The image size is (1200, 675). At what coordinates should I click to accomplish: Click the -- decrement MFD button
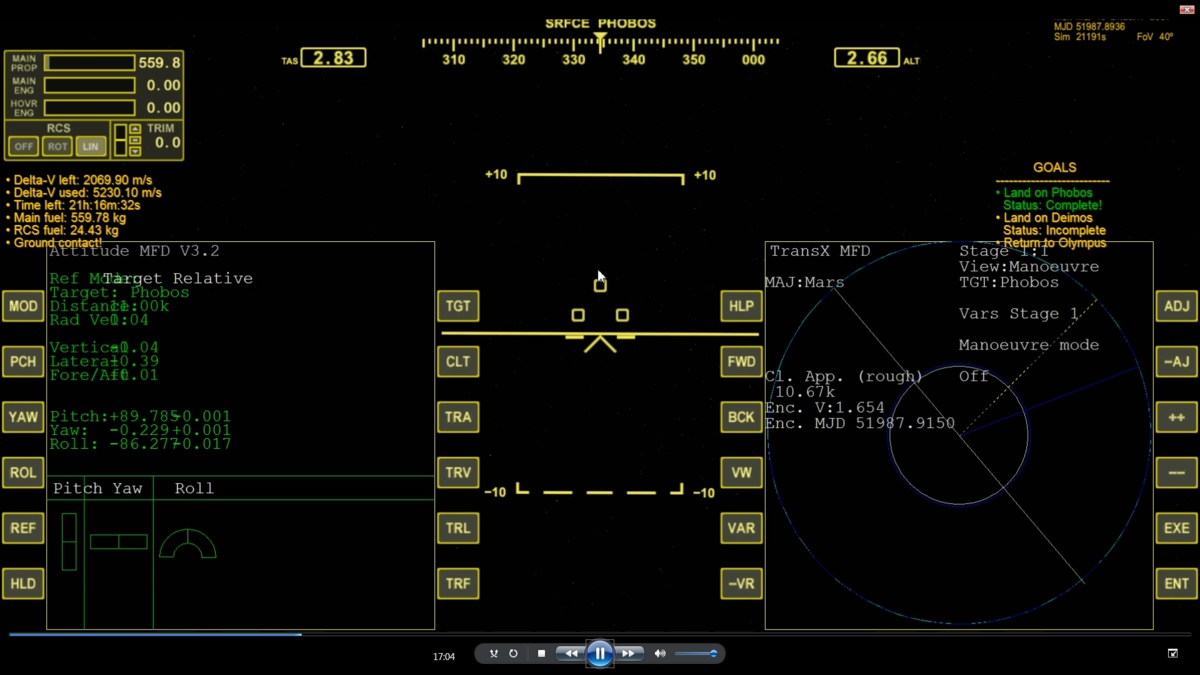coord(1176,473)
